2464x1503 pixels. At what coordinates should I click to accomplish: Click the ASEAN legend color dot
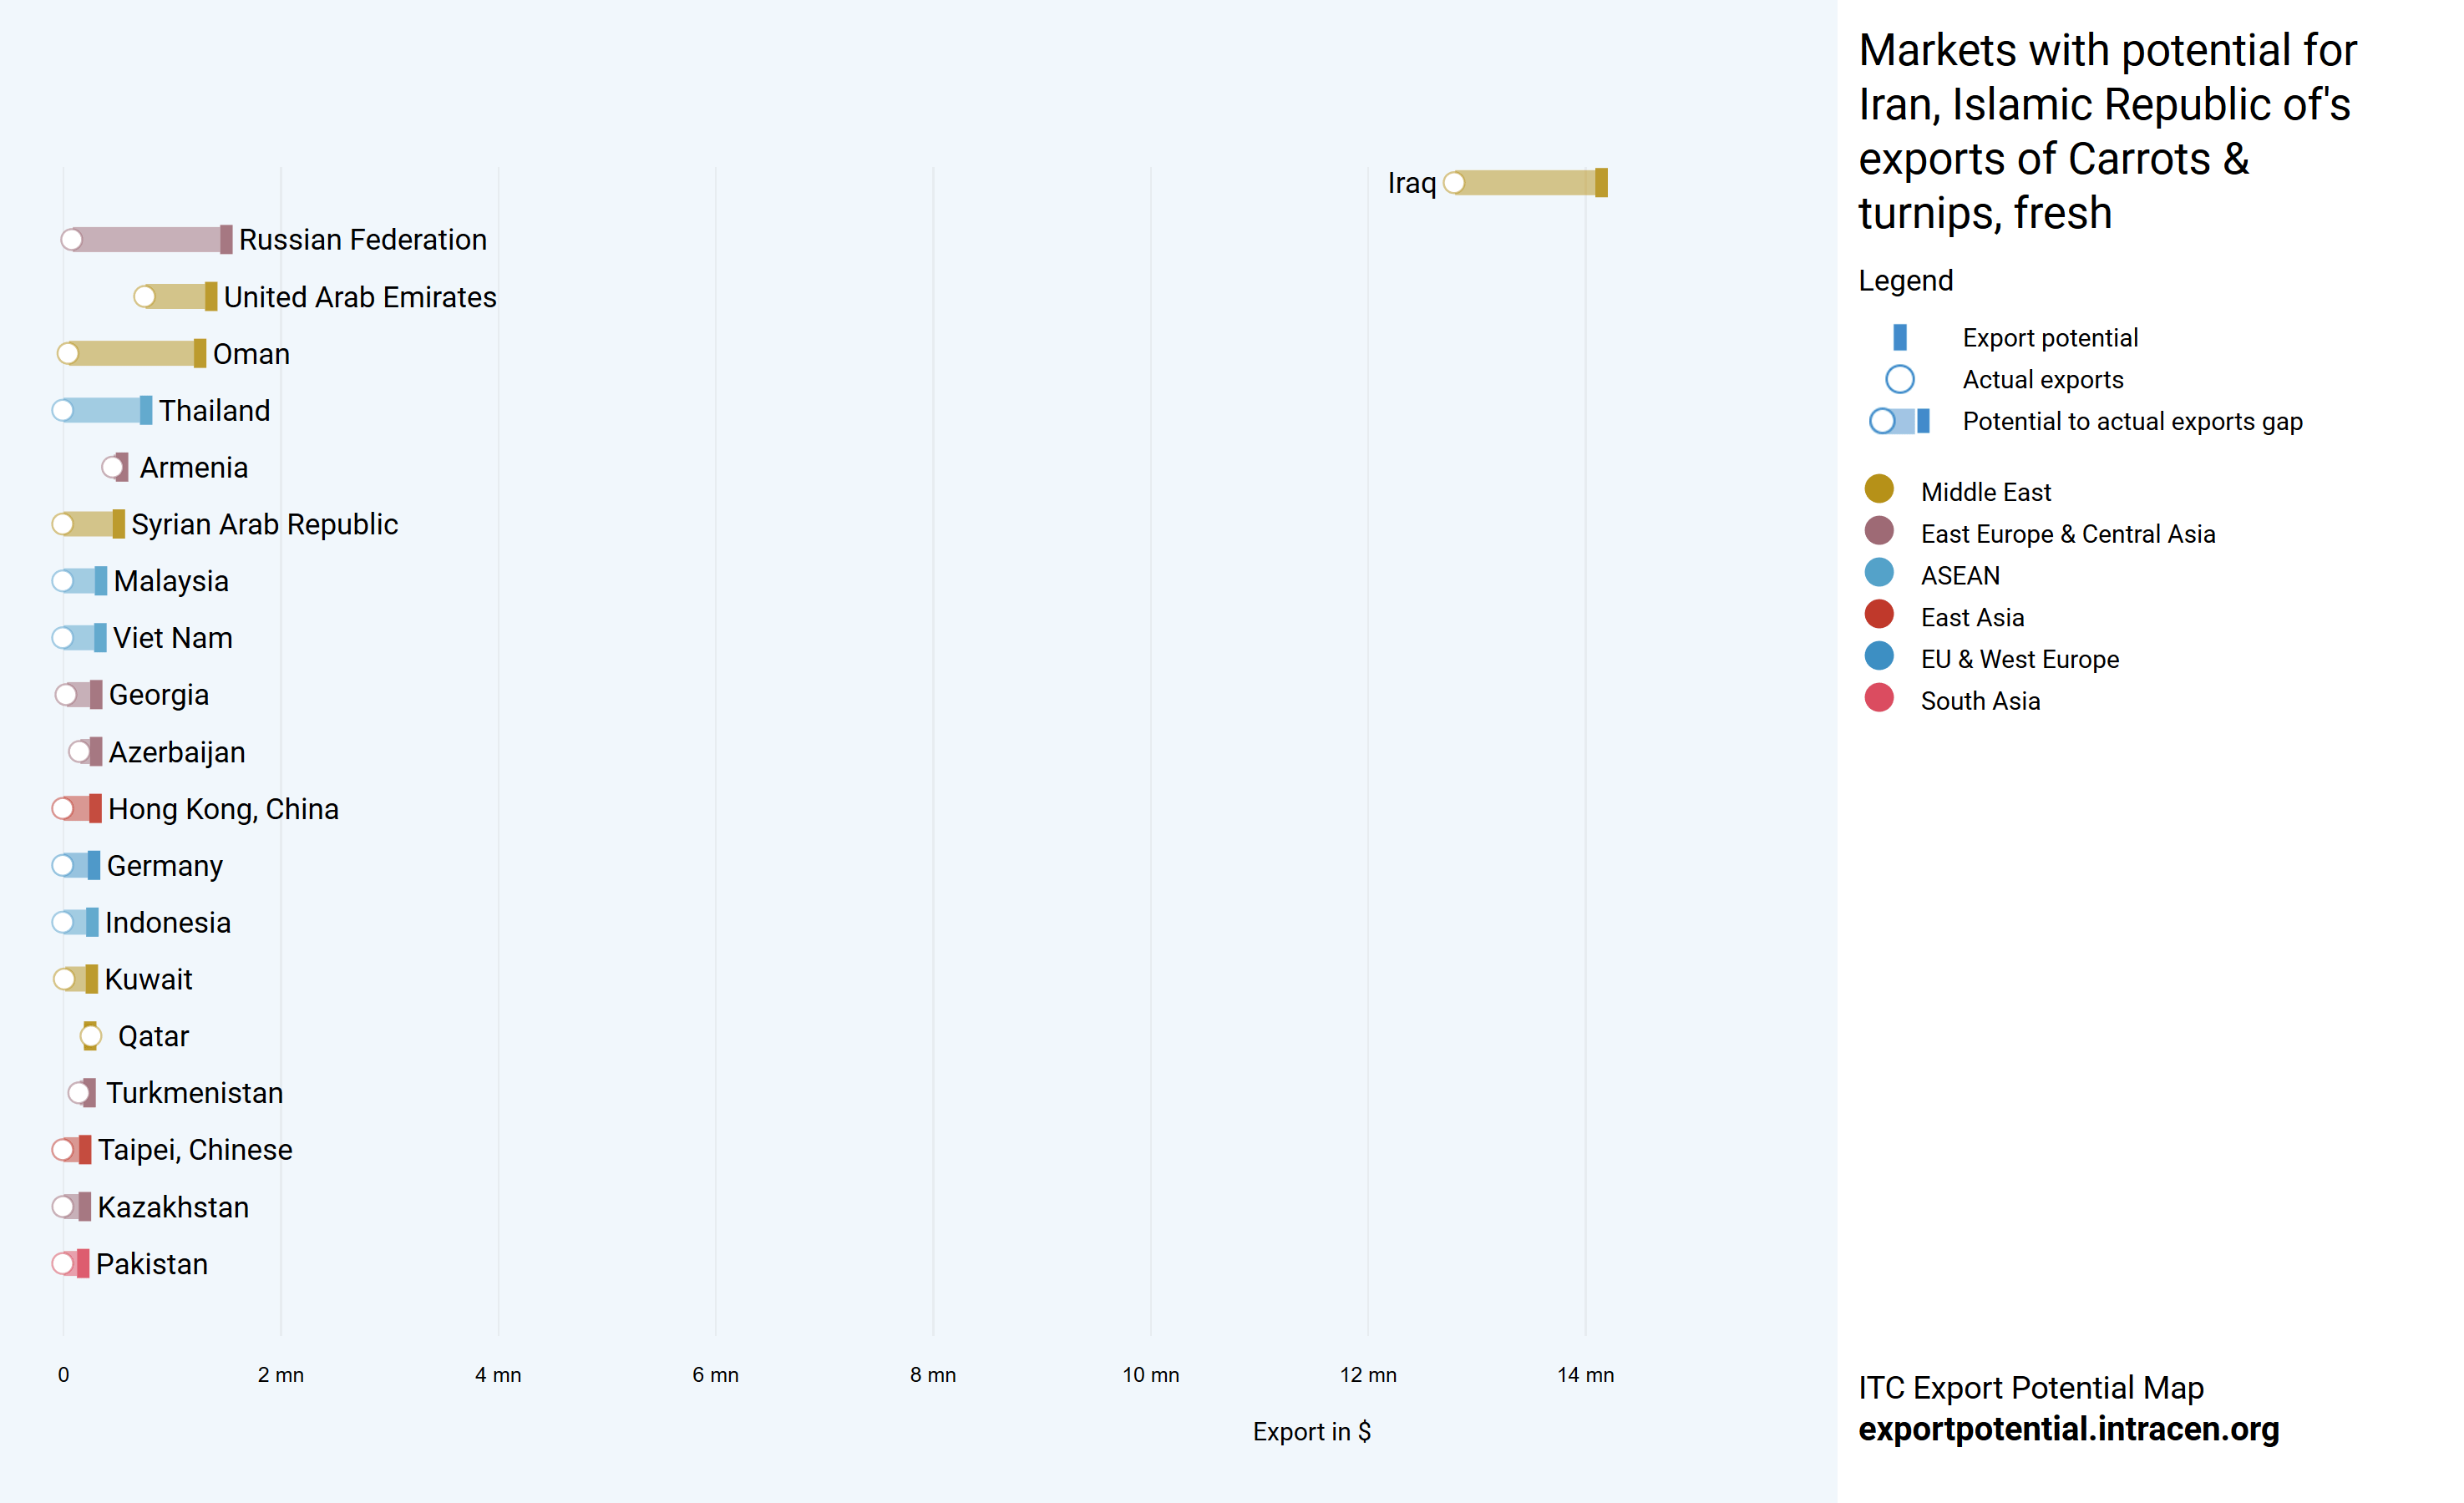coord(1879,573)
